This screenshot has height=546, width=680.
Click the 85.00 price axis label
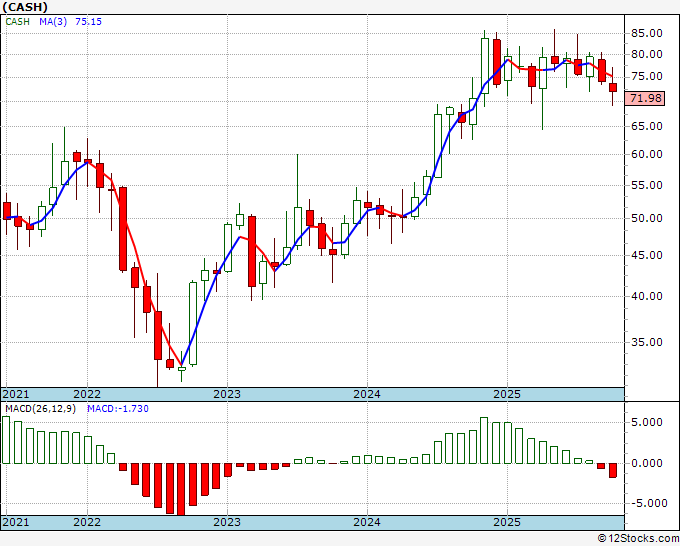647,33
